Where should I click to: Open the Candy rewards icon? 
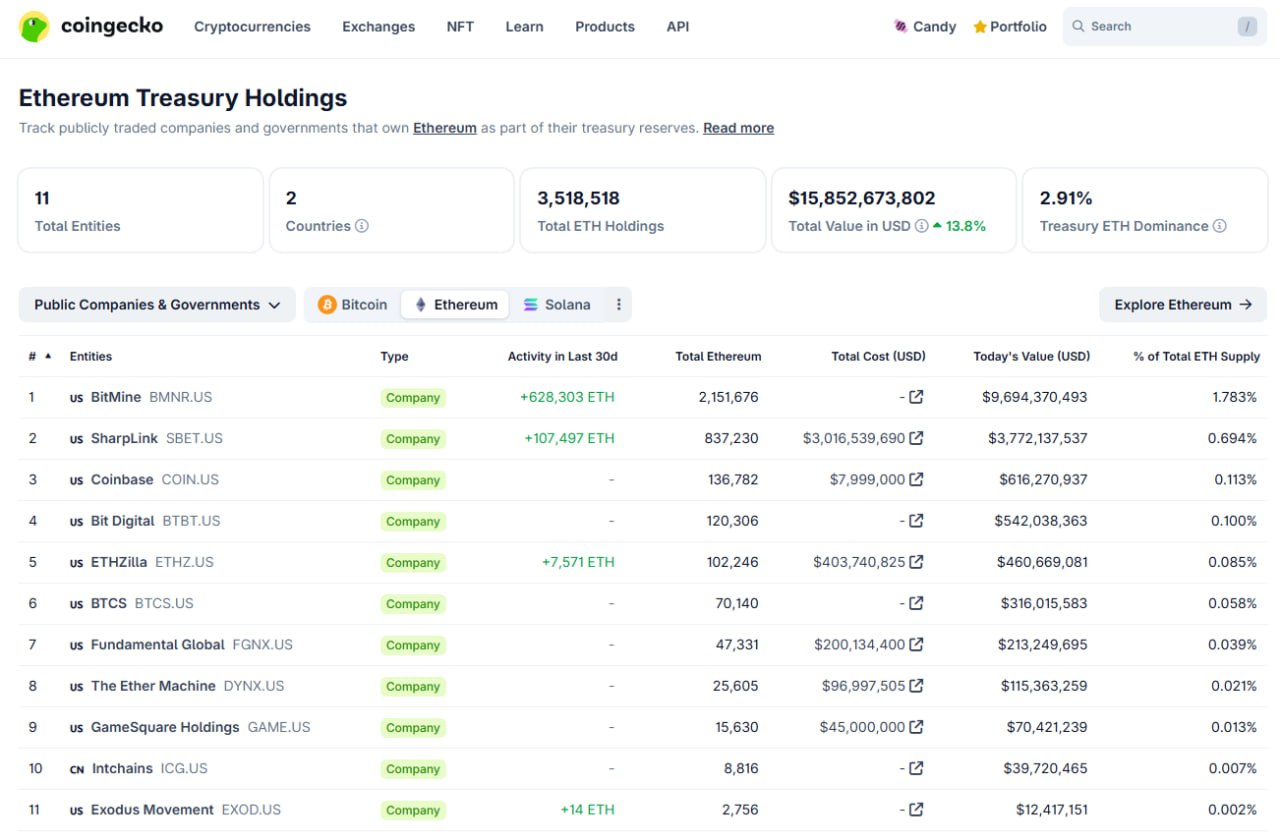(x=900, y=27)
